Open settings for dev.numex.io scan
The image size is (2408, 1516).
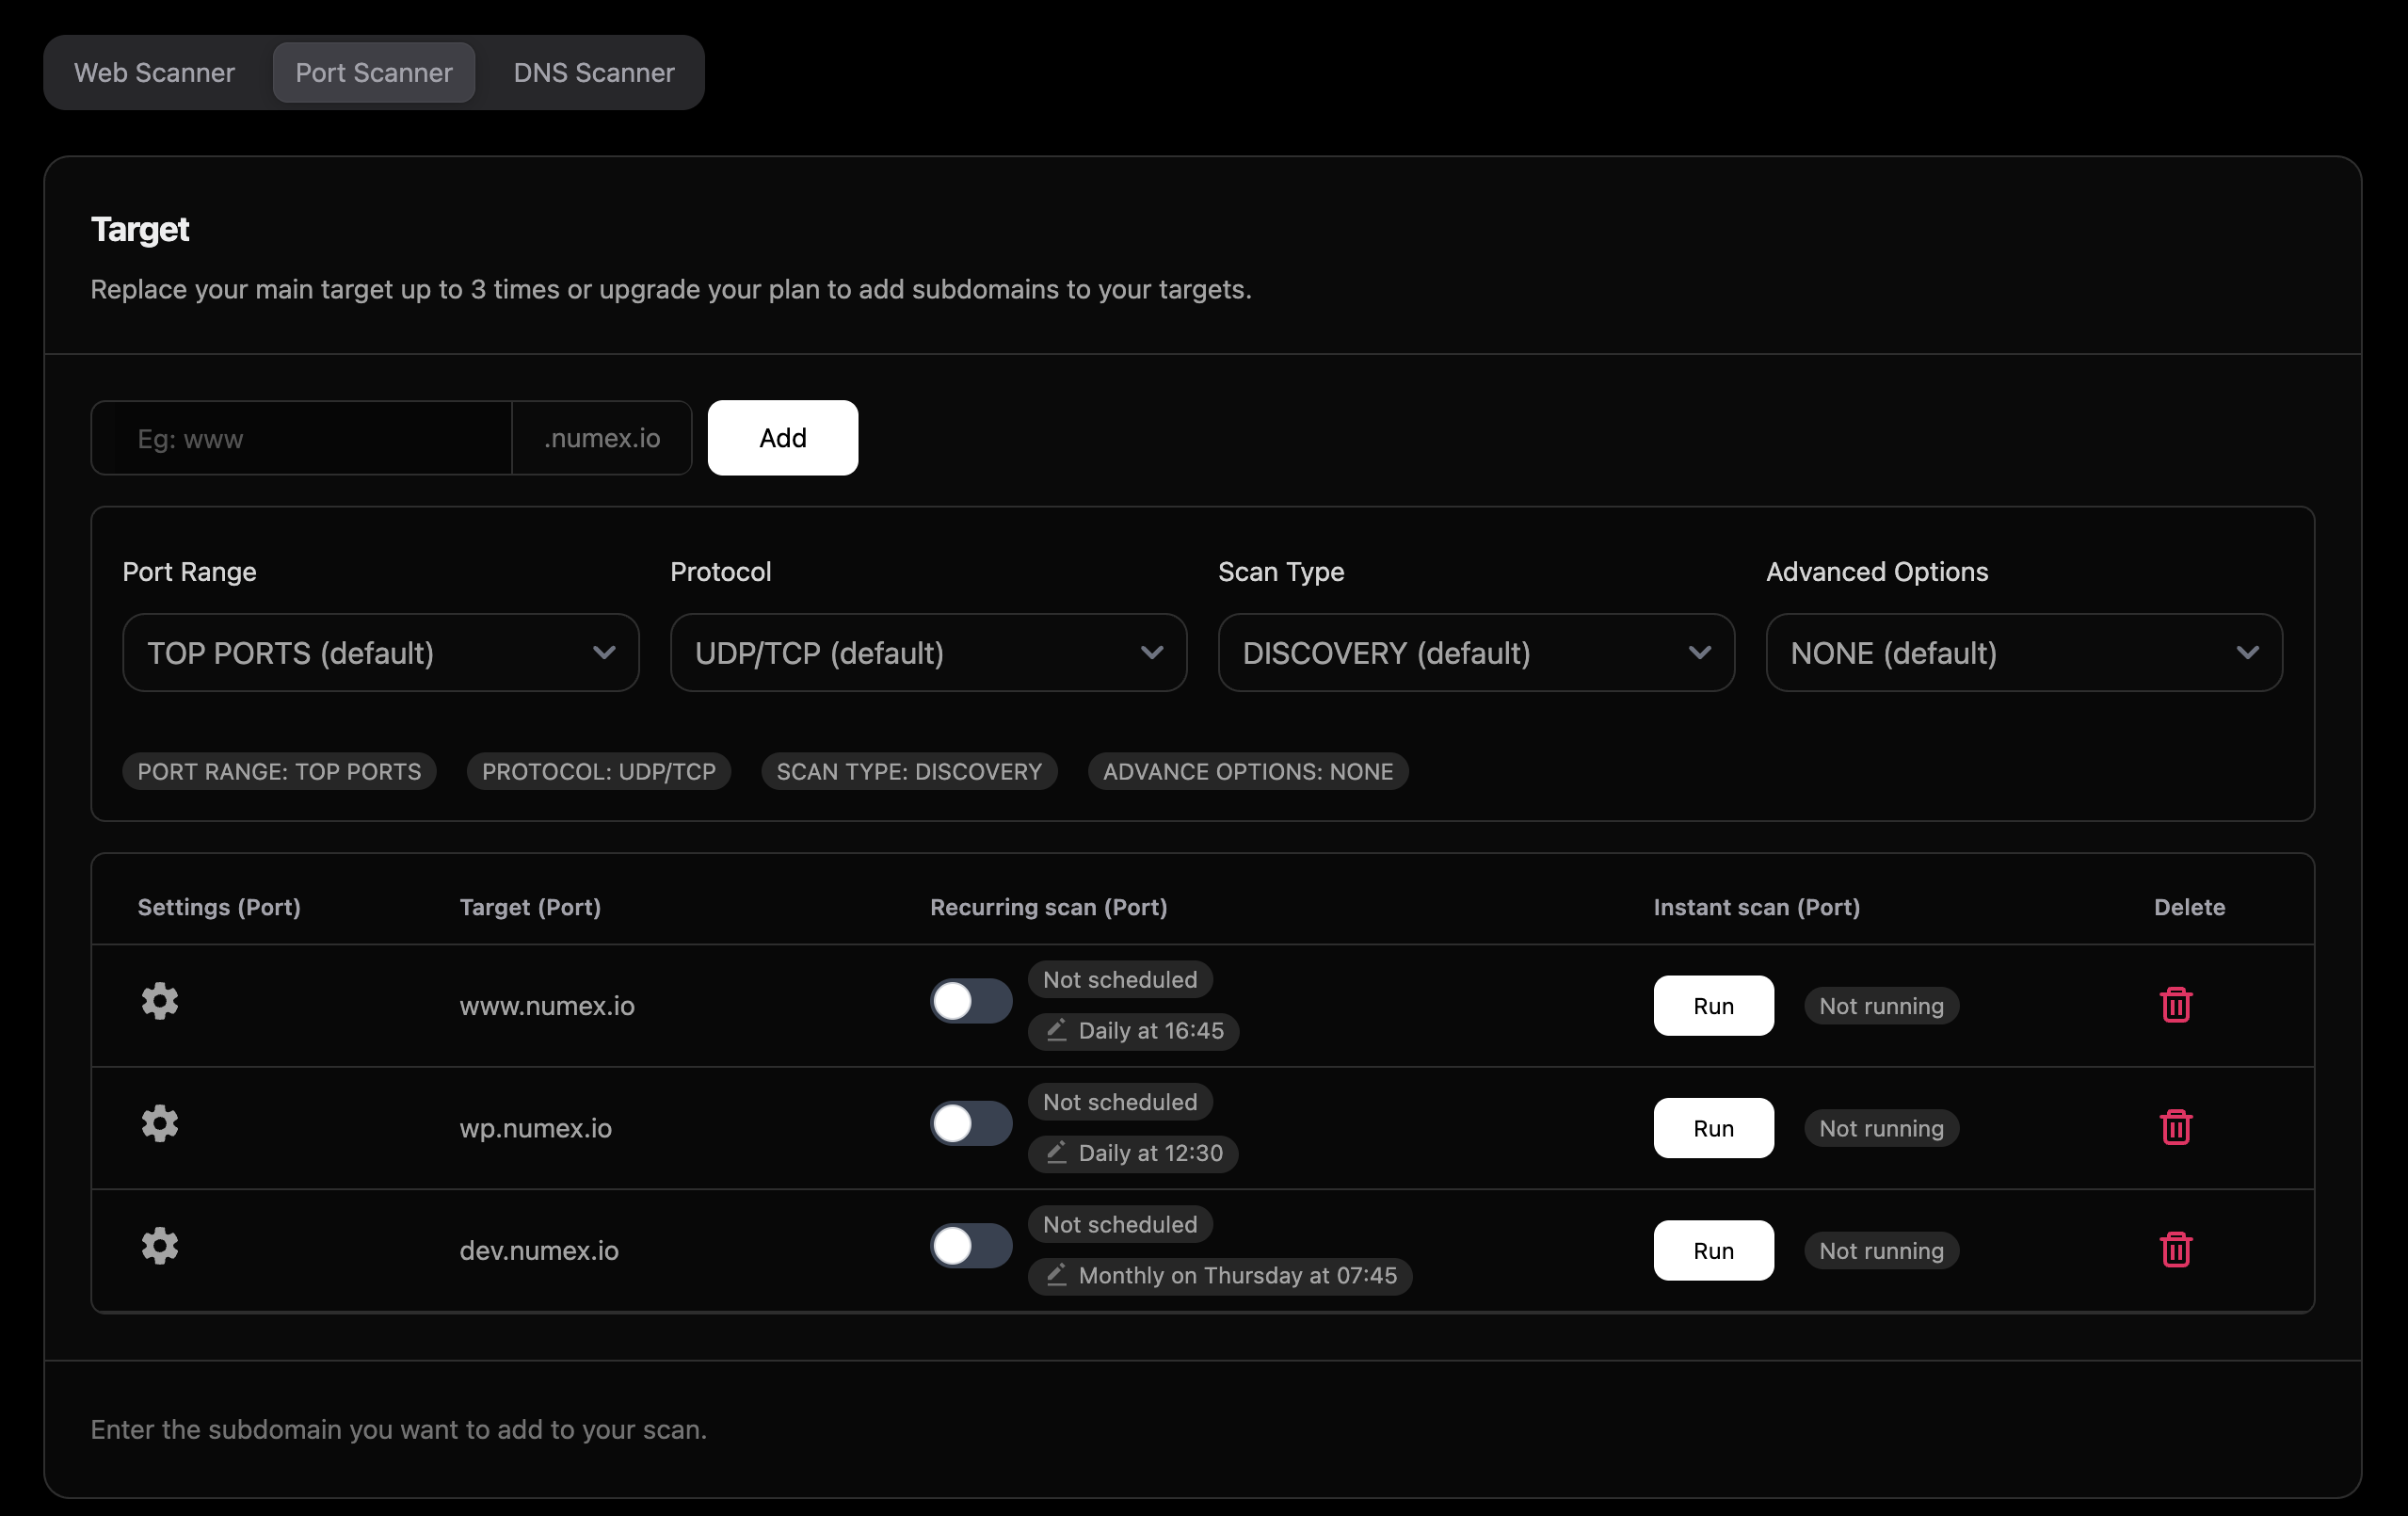point(160,1246)
